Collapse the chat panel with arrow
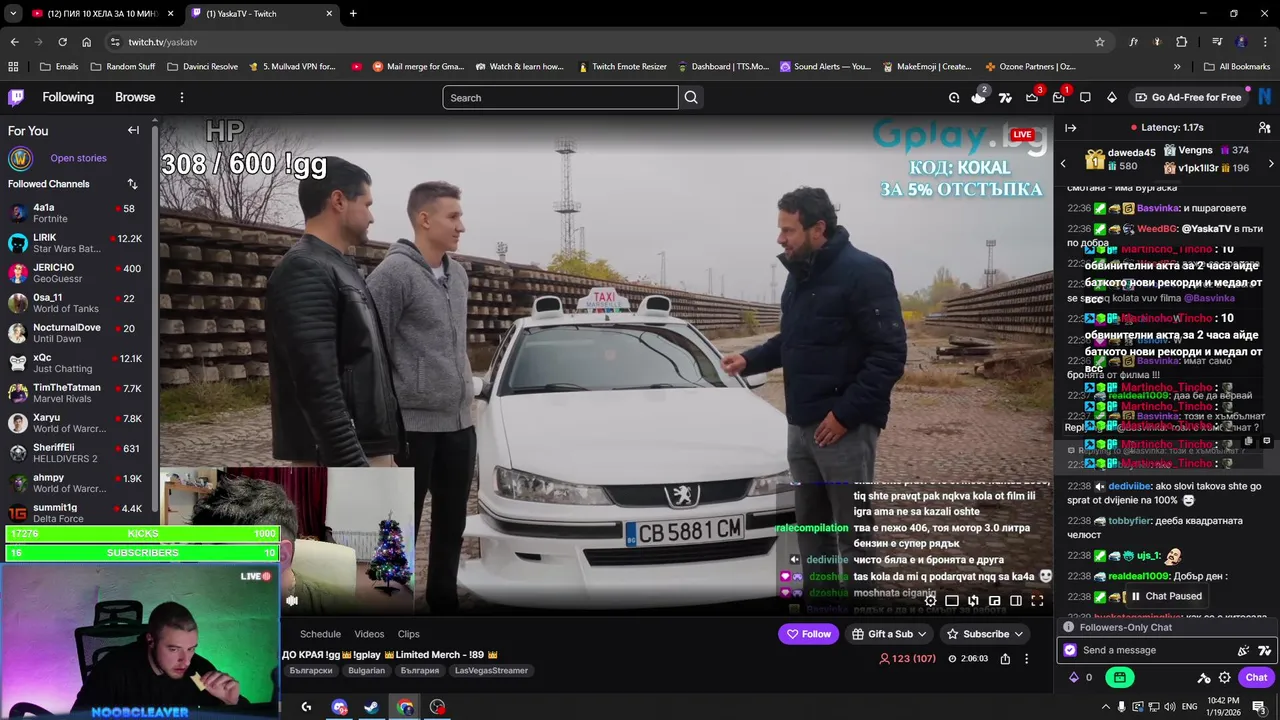 click(1070, 128)
